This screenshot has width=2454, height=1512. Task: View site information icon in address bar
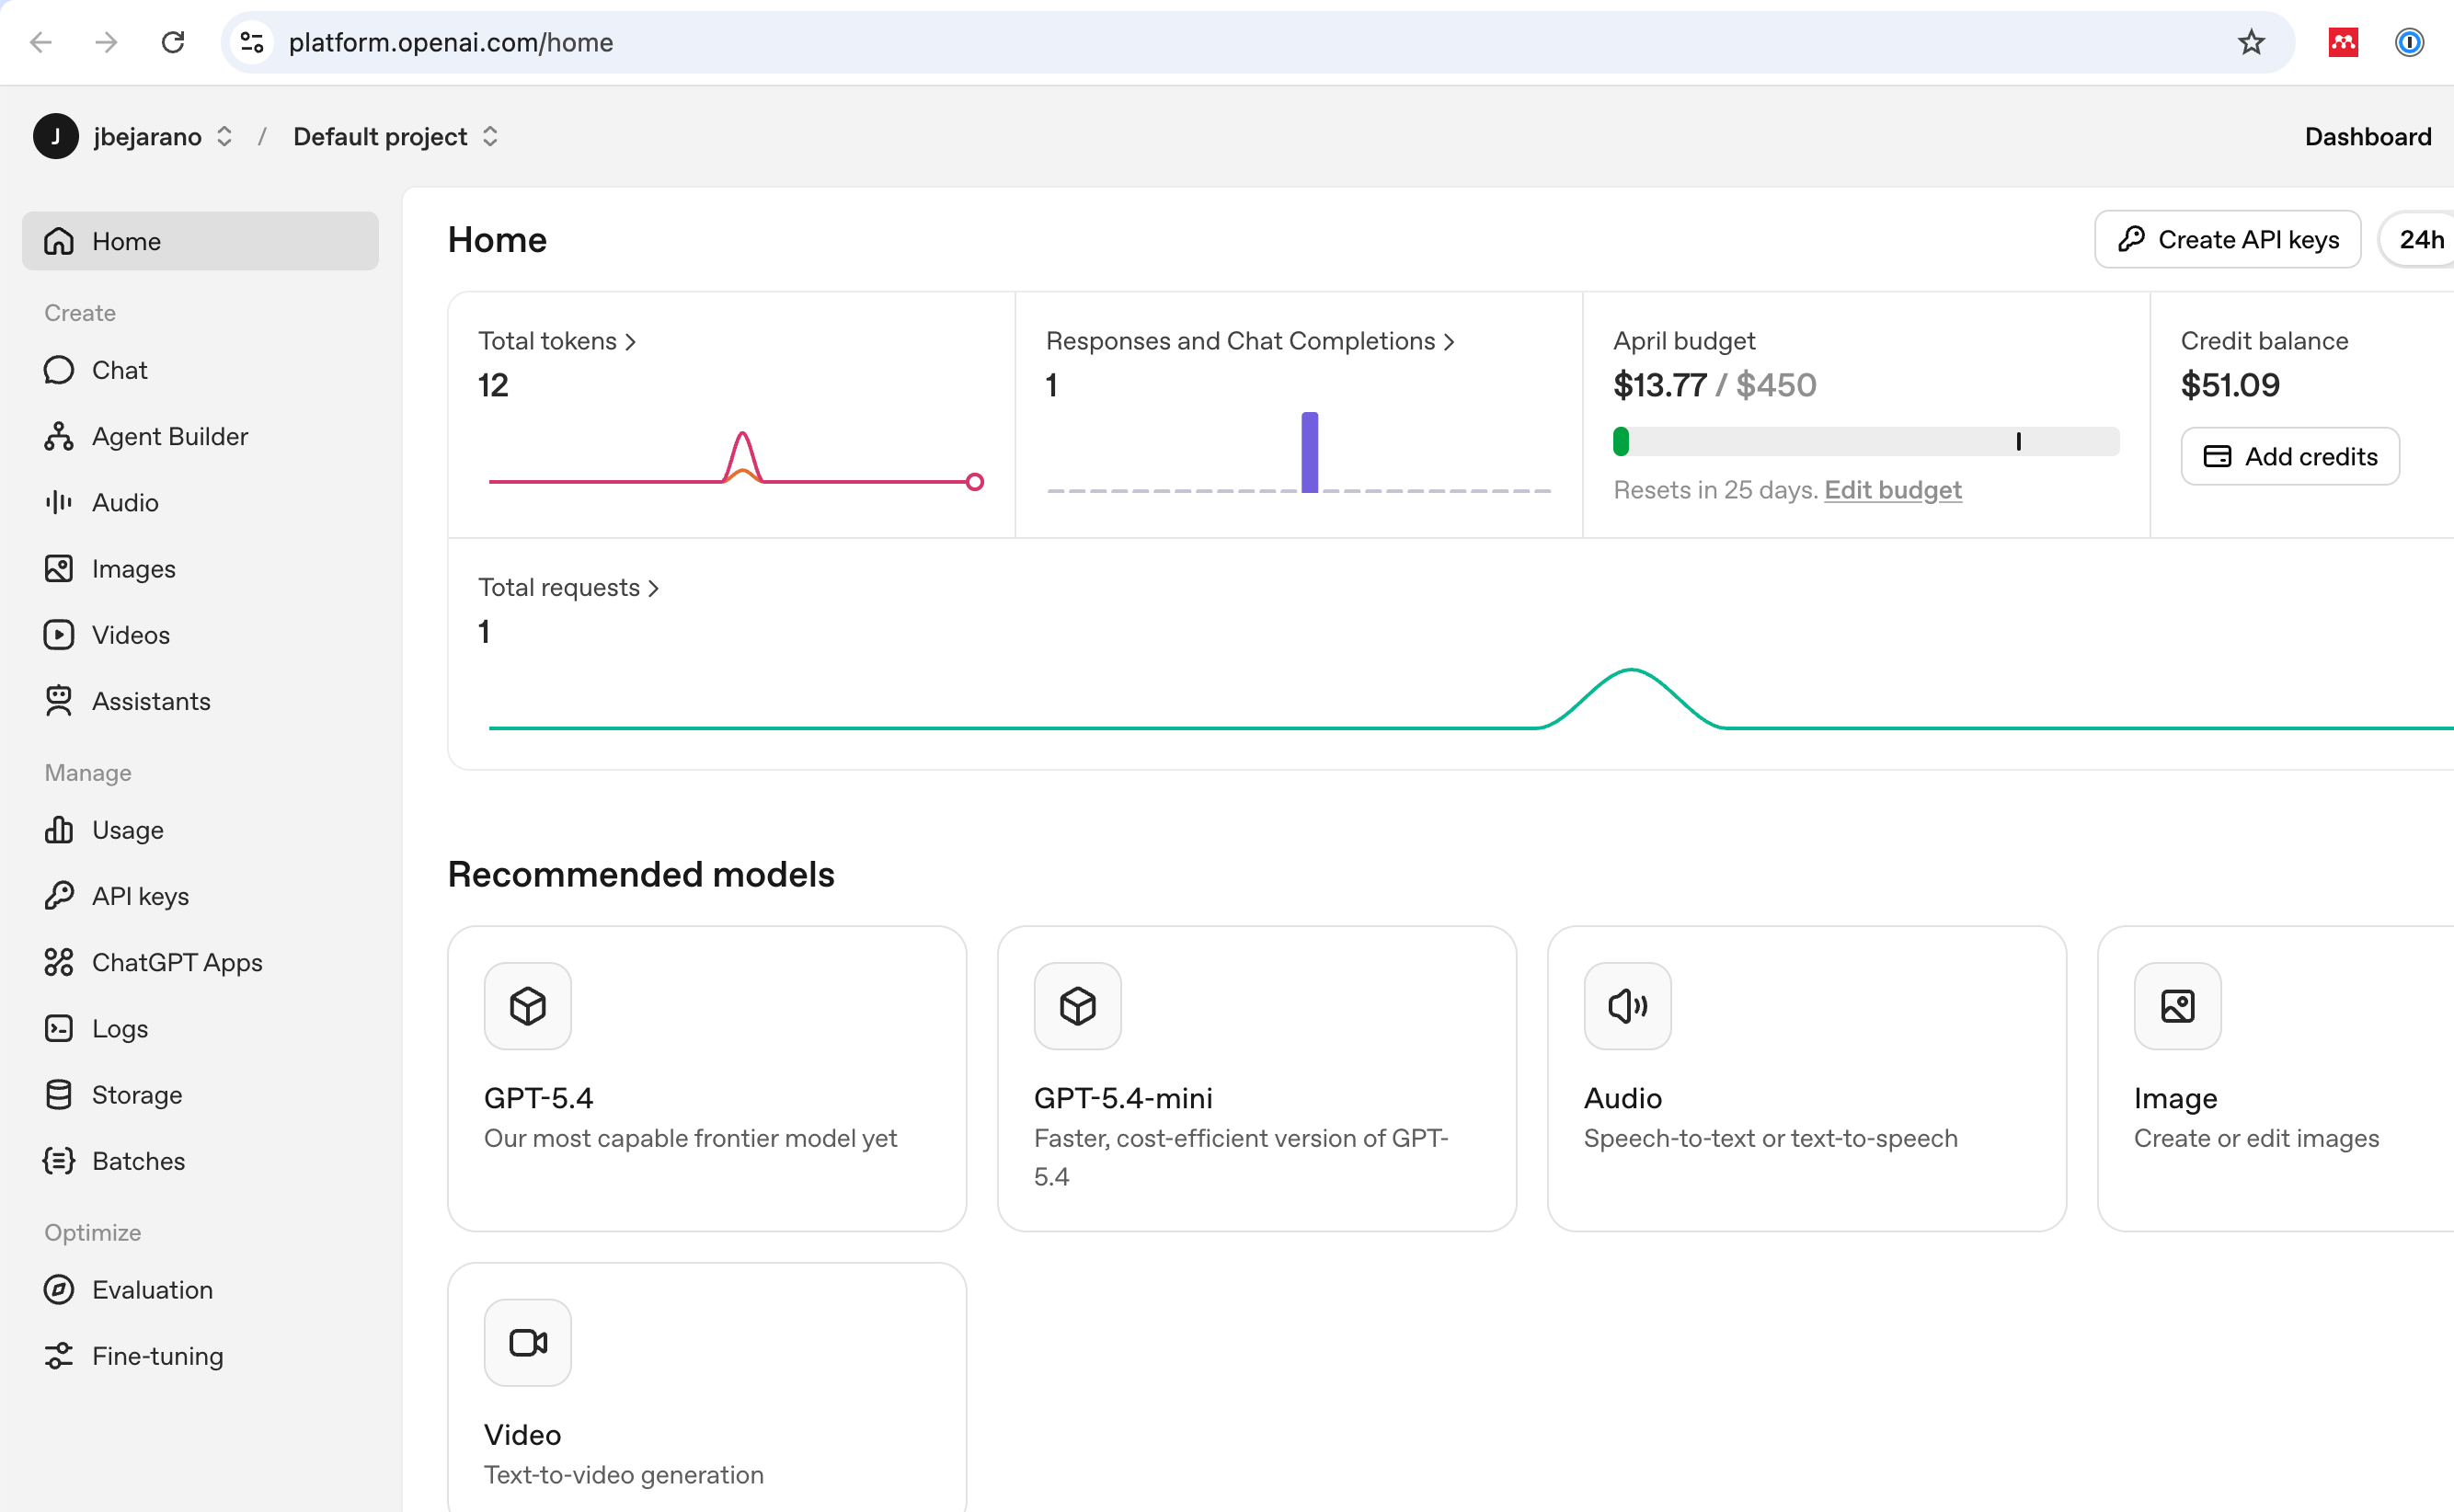(x=252, y=42)
